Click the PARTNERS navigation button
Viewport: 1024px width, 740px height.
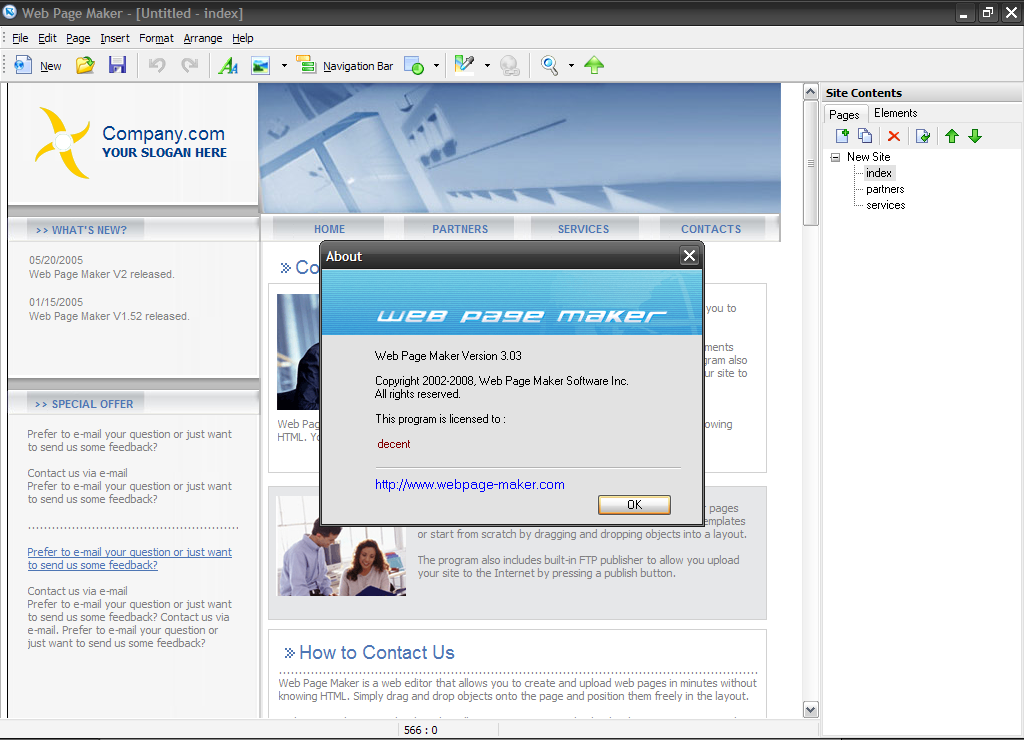pos(460,229)
